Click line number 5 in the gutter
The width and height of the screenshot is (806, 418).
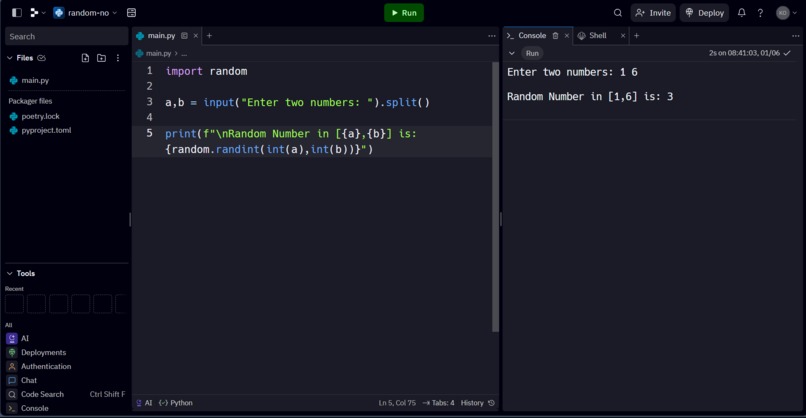pyautogui.click(x=149, y=133)
